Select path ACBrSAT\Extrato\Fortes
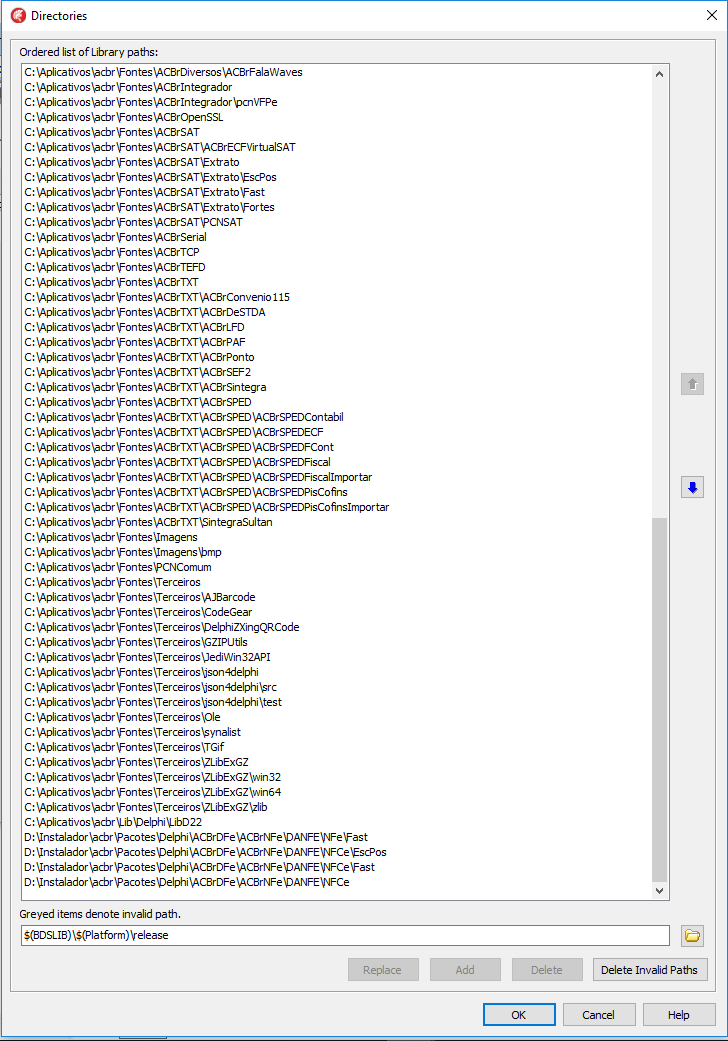The image size is (728, 1041). tap(149, 207)
